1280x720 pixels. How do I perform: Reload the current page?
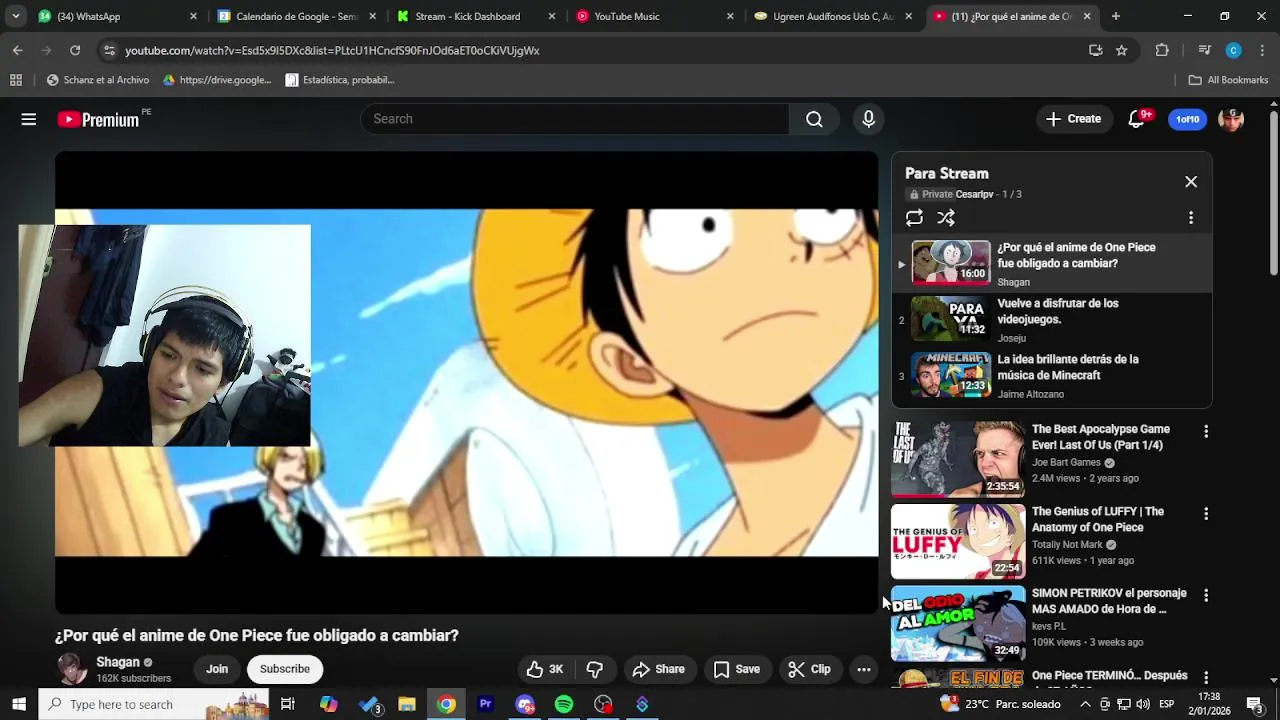[75, 50]
